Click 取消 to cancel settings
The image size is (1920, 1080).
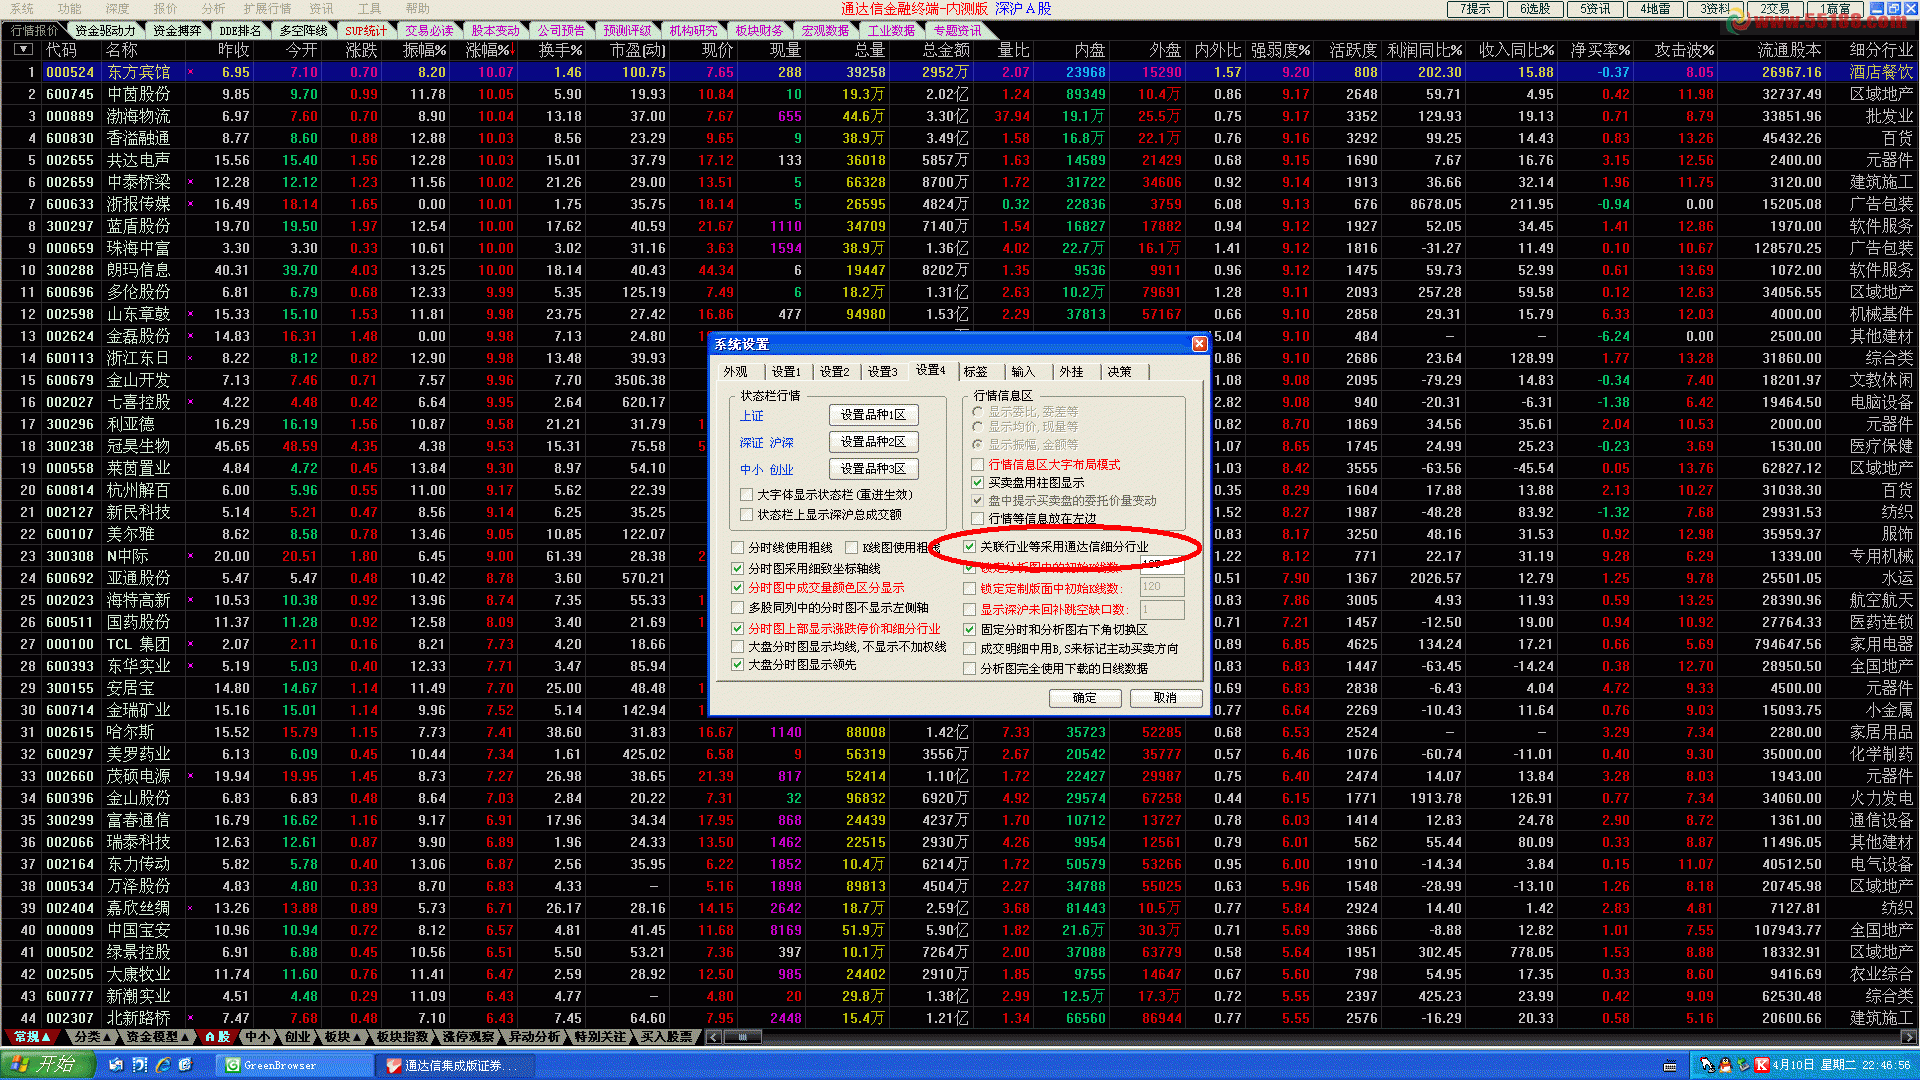click(x=1165, y=698)
